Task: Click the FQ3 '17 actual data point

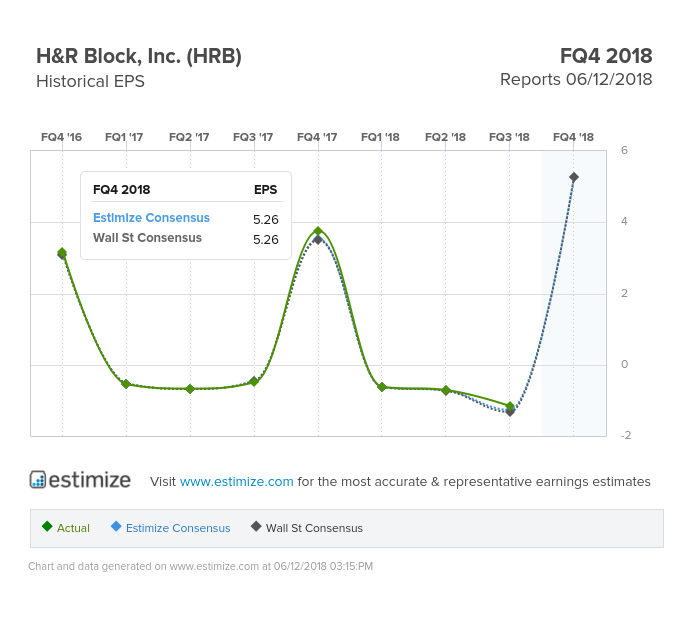Action: coord(254,382)
